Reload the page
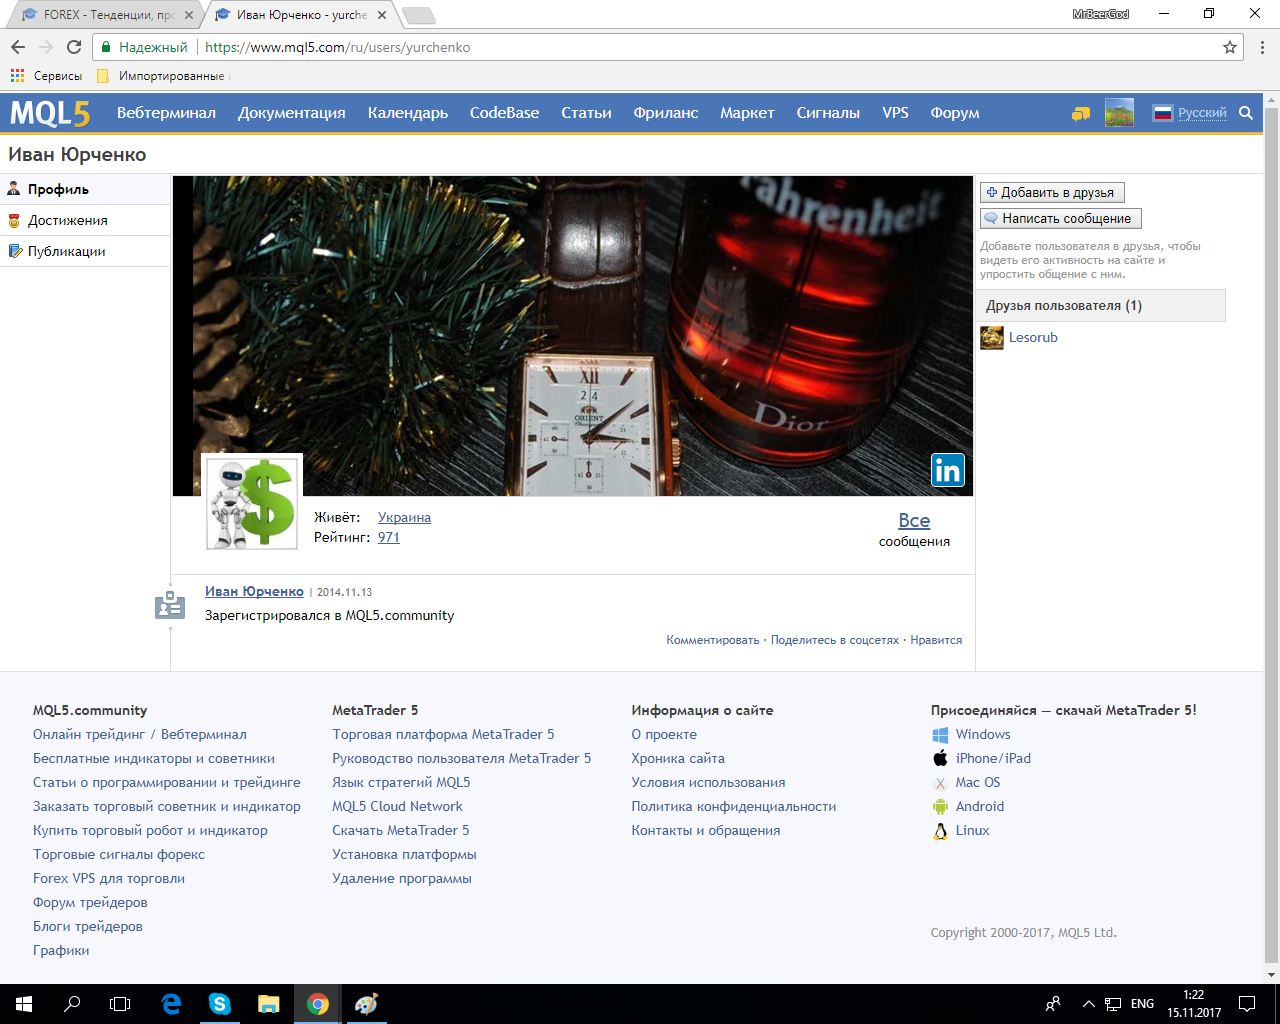Viewport: 1280px width, 1024px height. click(x=74, y=47)
